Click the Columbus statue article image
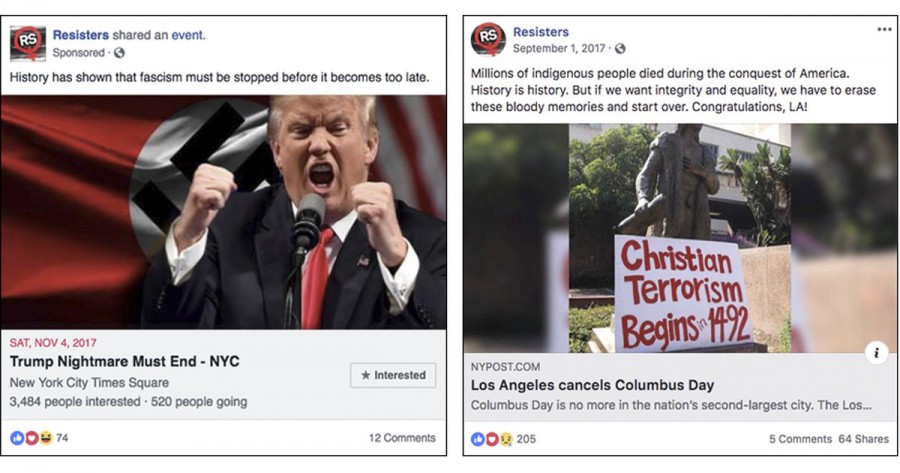900x473 pixels. pos(680,238)
